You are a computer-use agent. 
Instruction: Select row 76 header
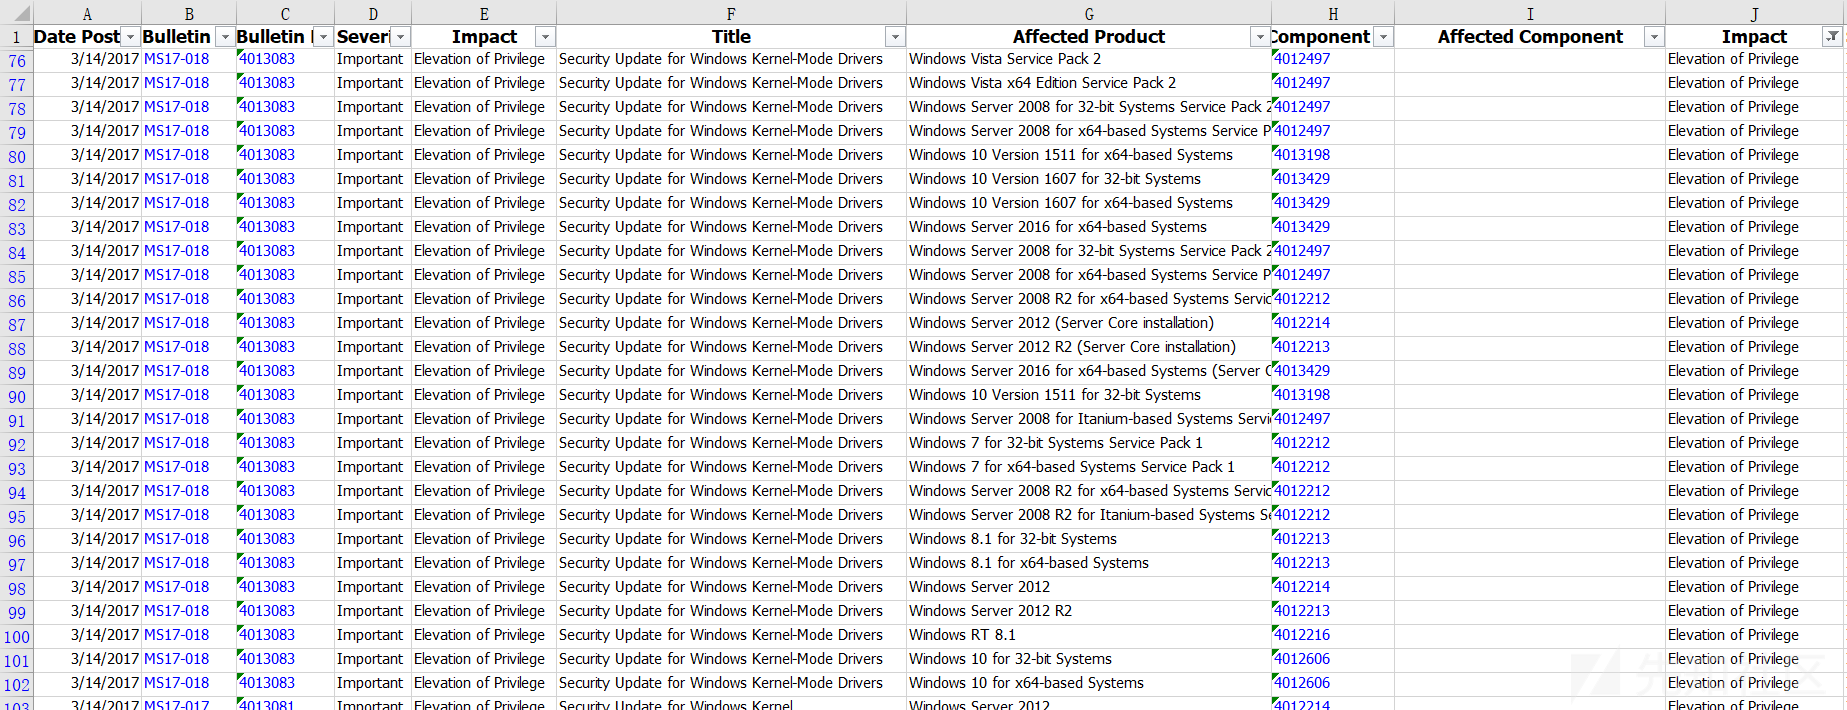point(17,61)
